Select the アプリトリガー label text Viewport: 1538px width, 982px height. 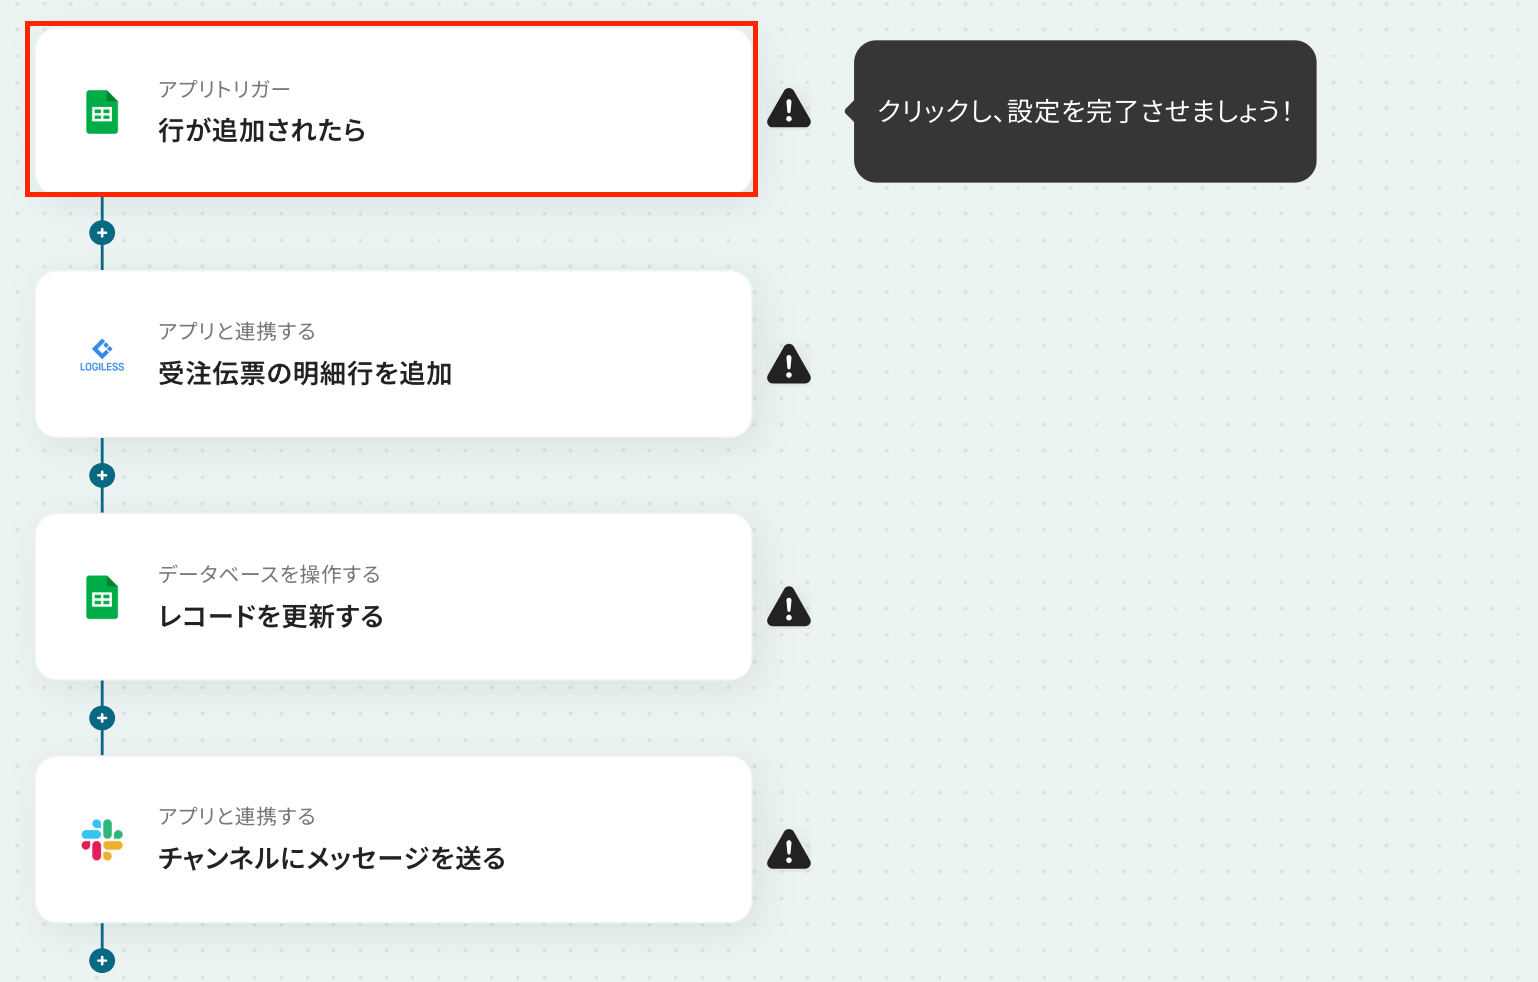click(x=224, y=89)
